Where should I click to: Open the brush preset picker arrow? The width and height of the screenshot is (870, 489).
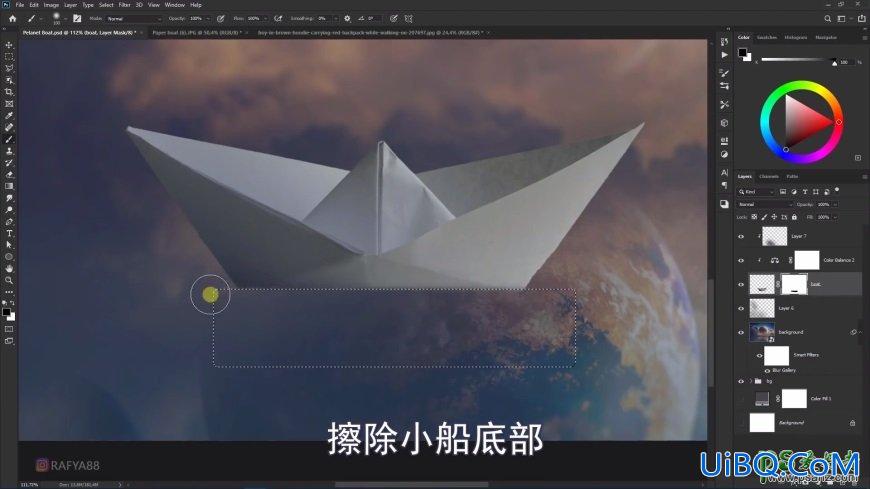coord(65,18)
